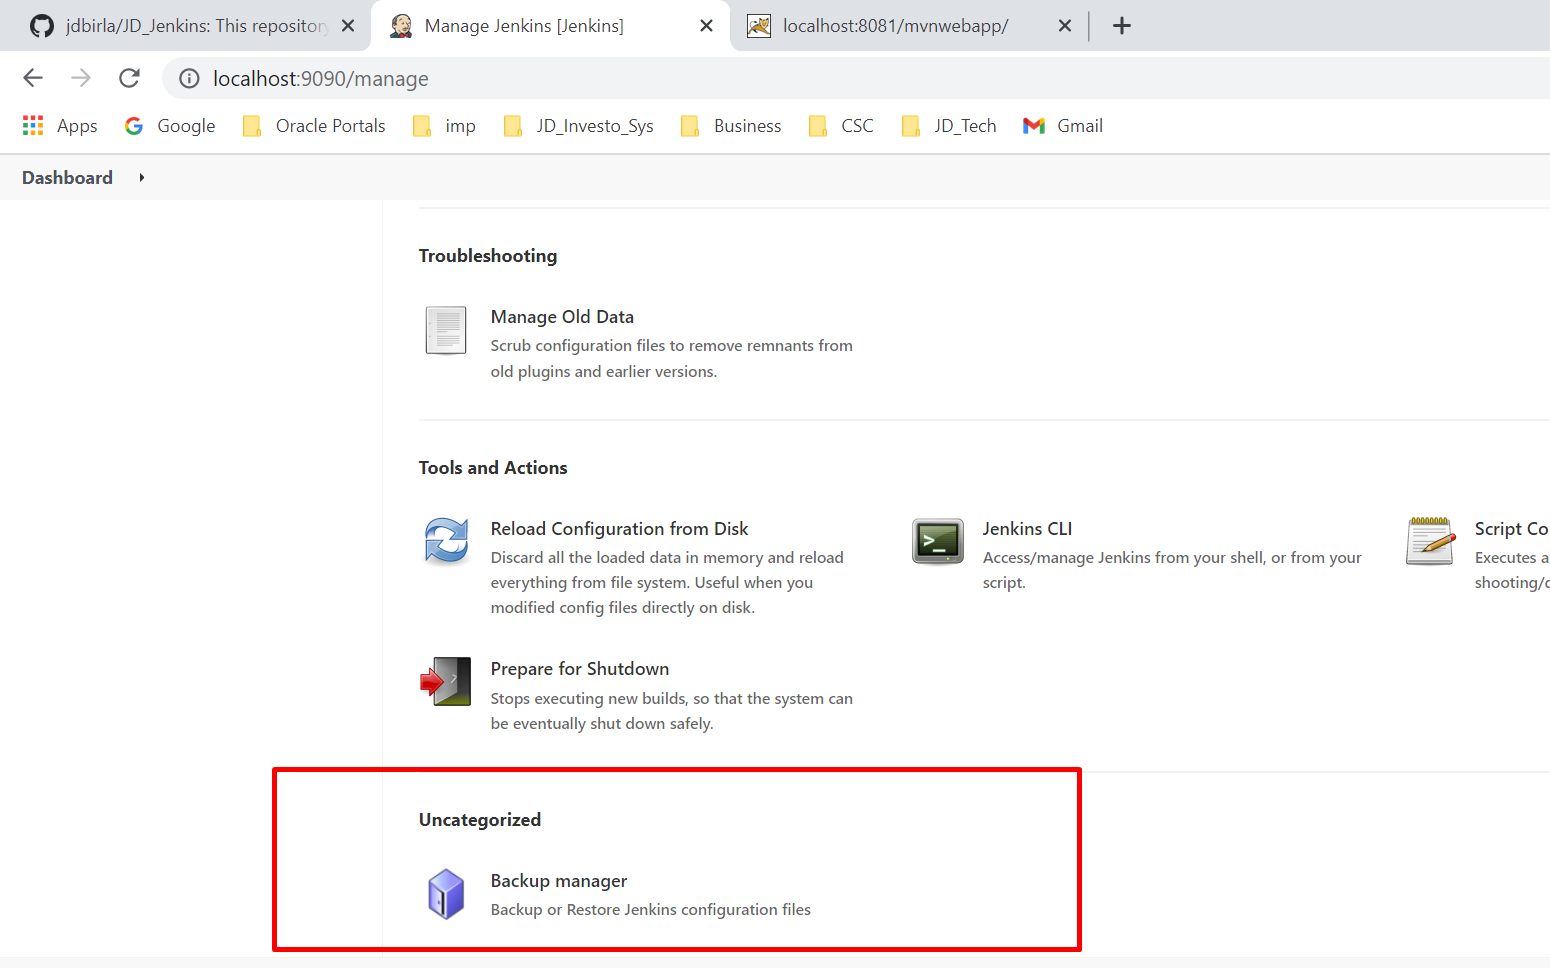Open the Script Console link

tap(1511, 529)
